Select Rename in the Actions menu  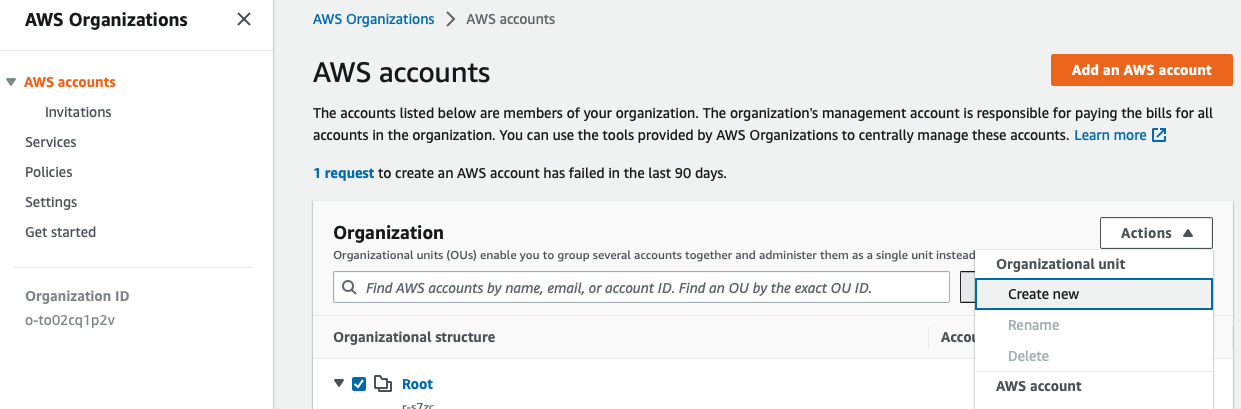1034,325
